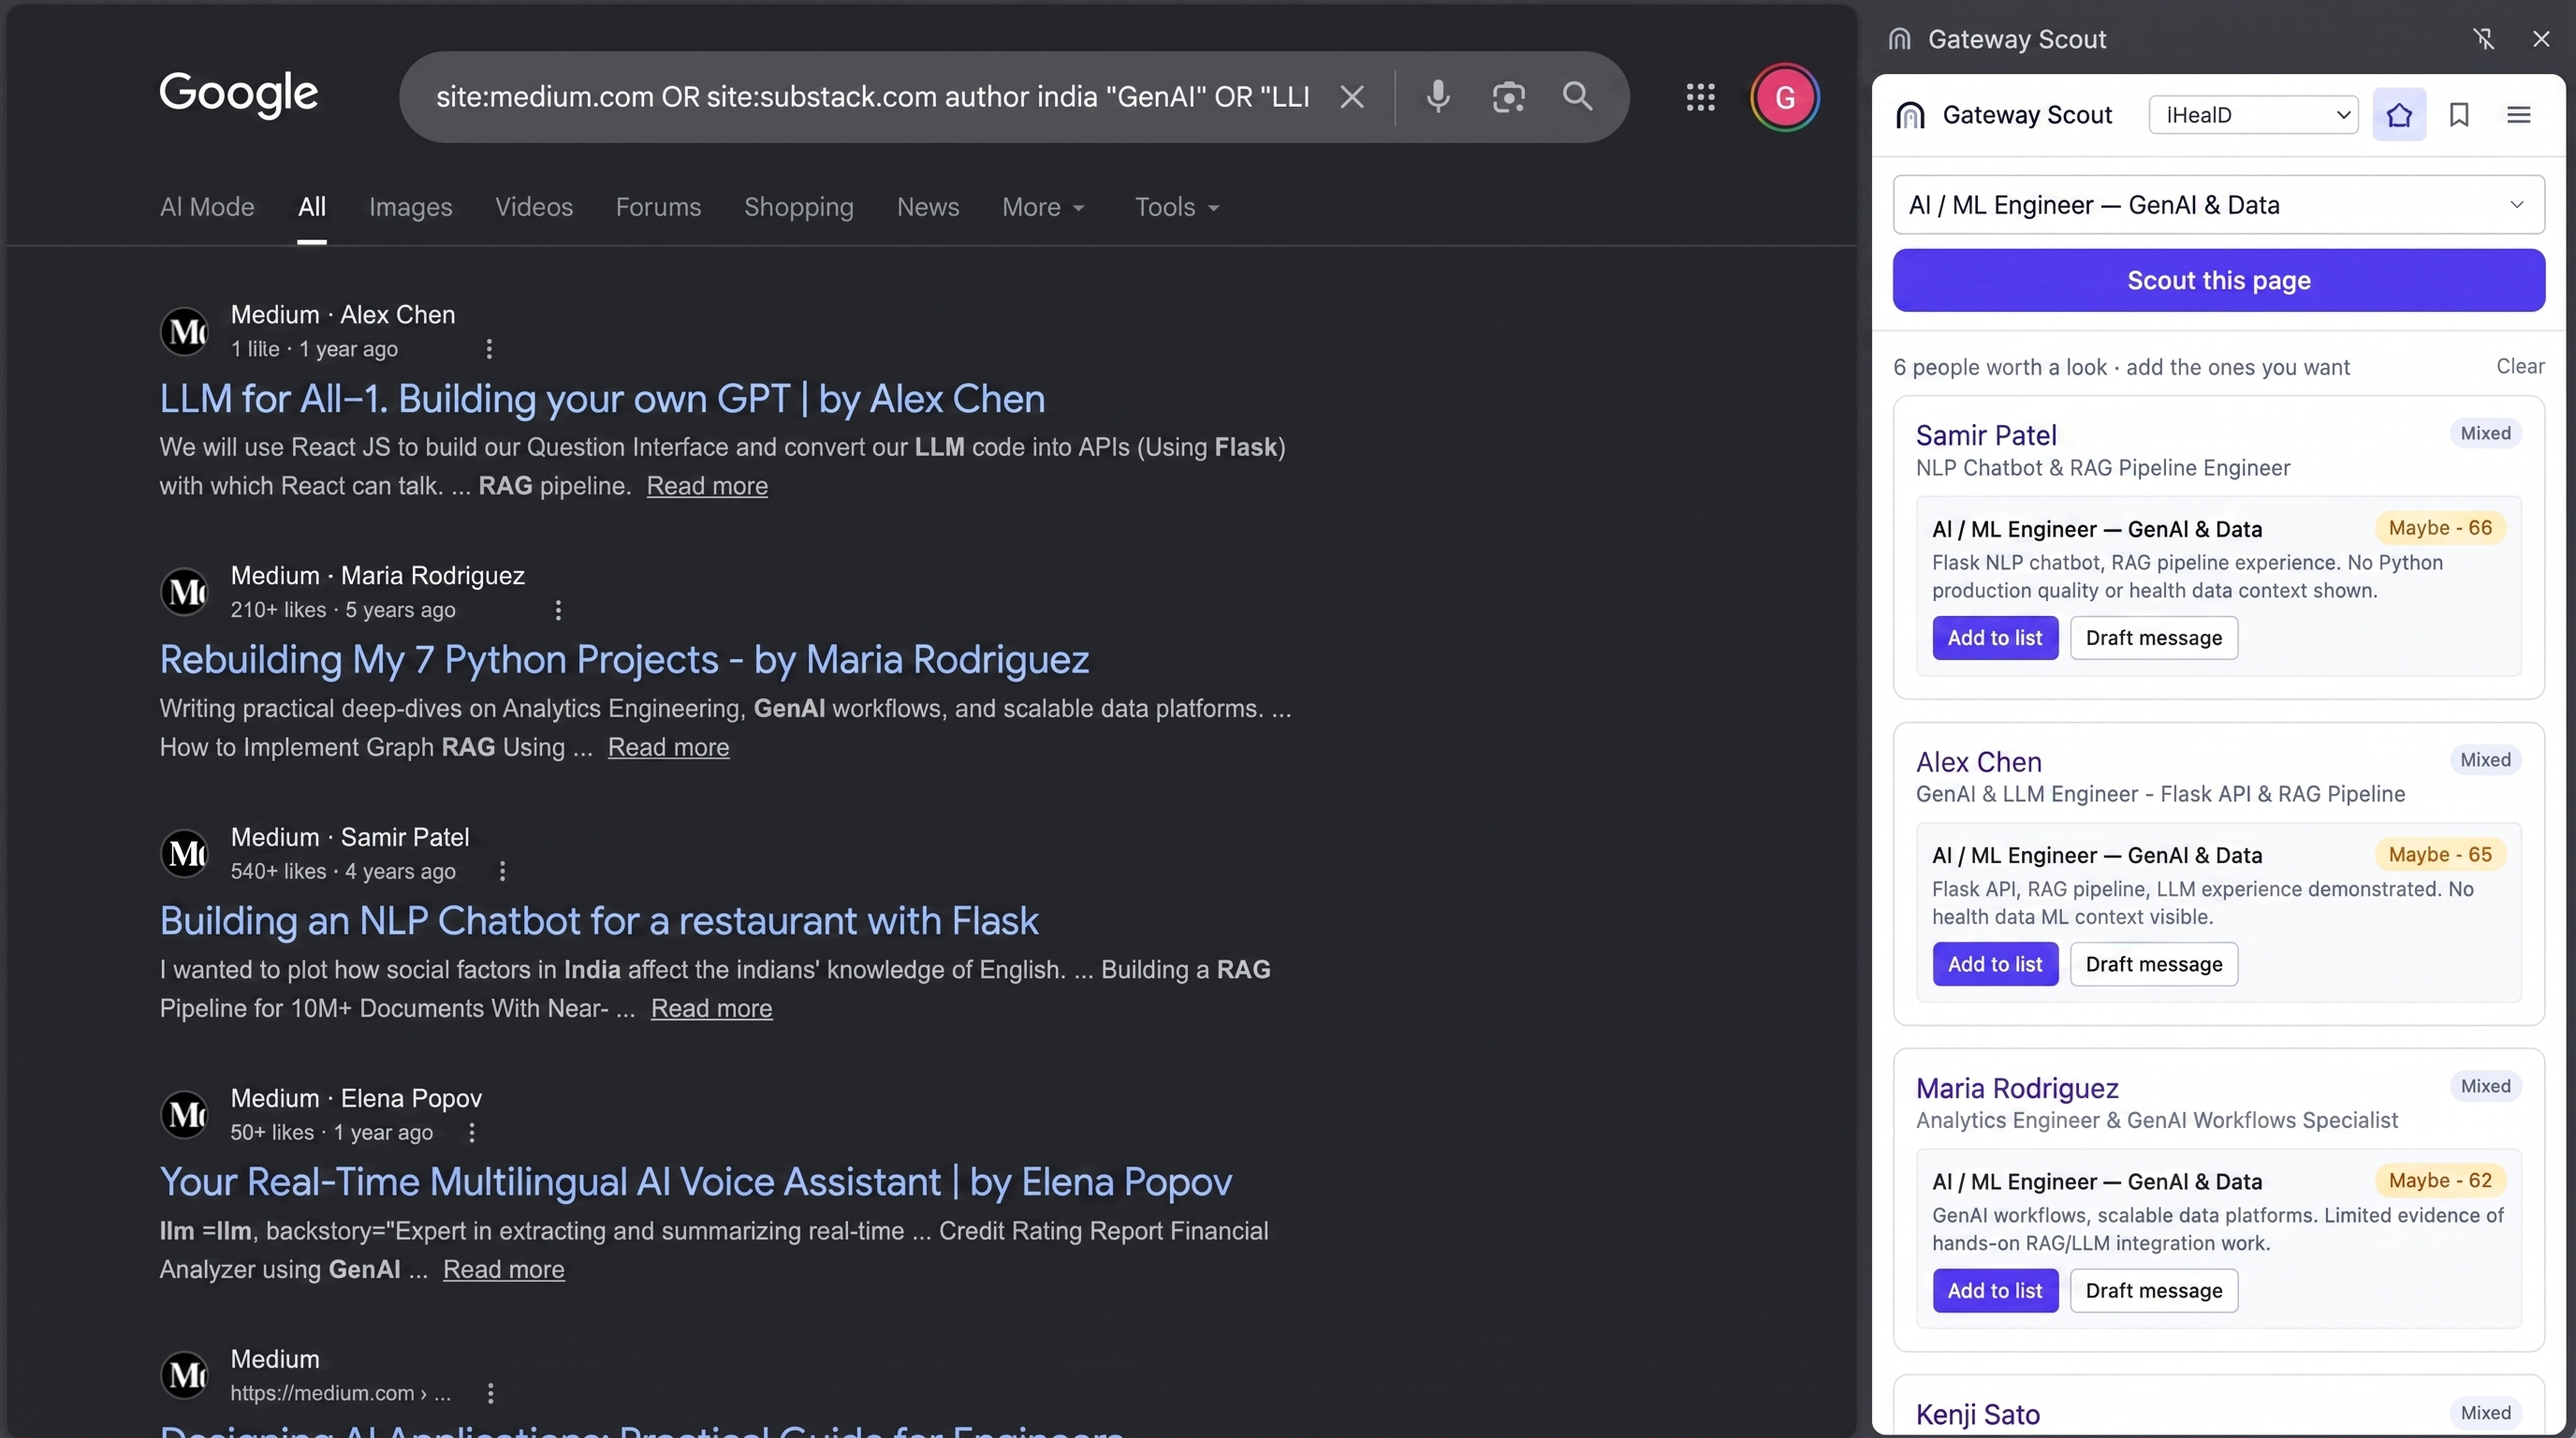The width and height of the screenshot is (2576, 1438).
Task: Submit the search with the magnifier icon
Action: tap(1577, 96)
